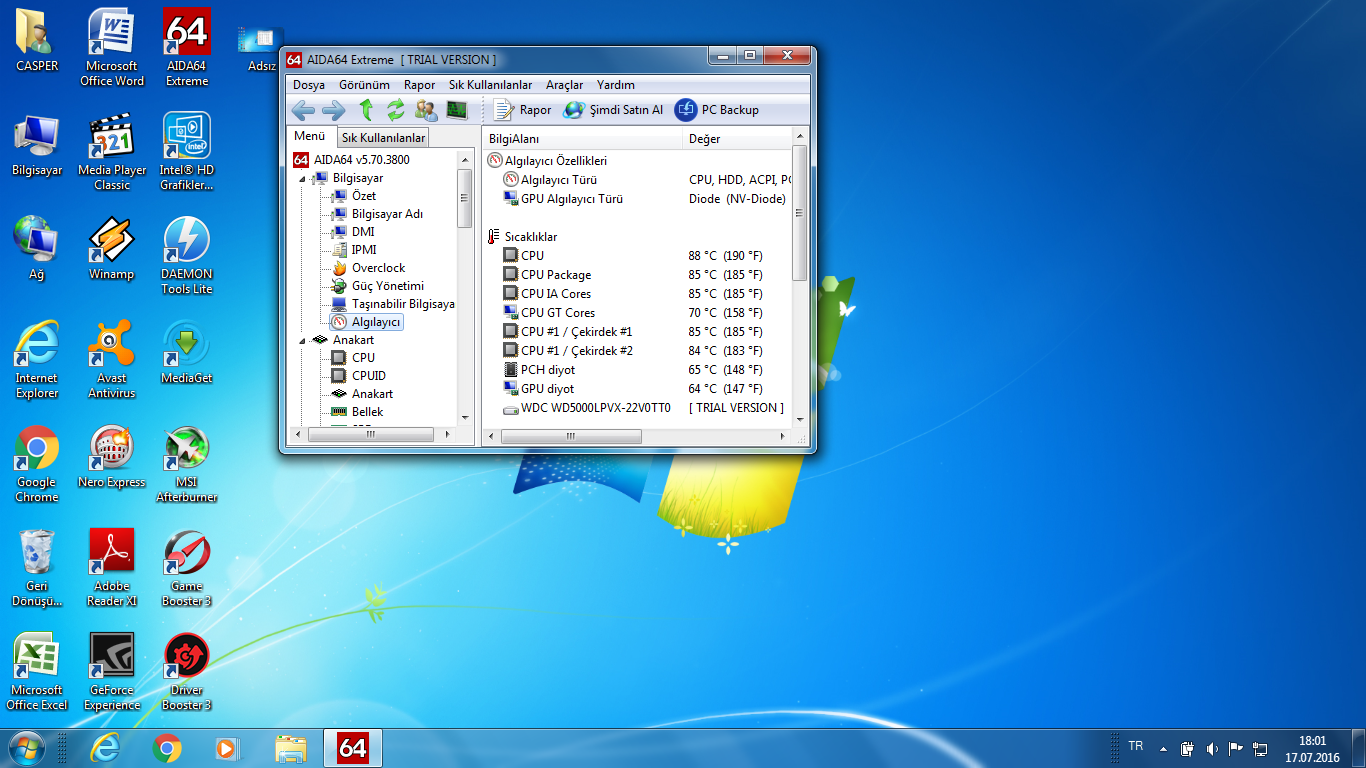Select CPU under Anakart tree
The height and width of the screenshot is (768, 1366).
(353, 357)
